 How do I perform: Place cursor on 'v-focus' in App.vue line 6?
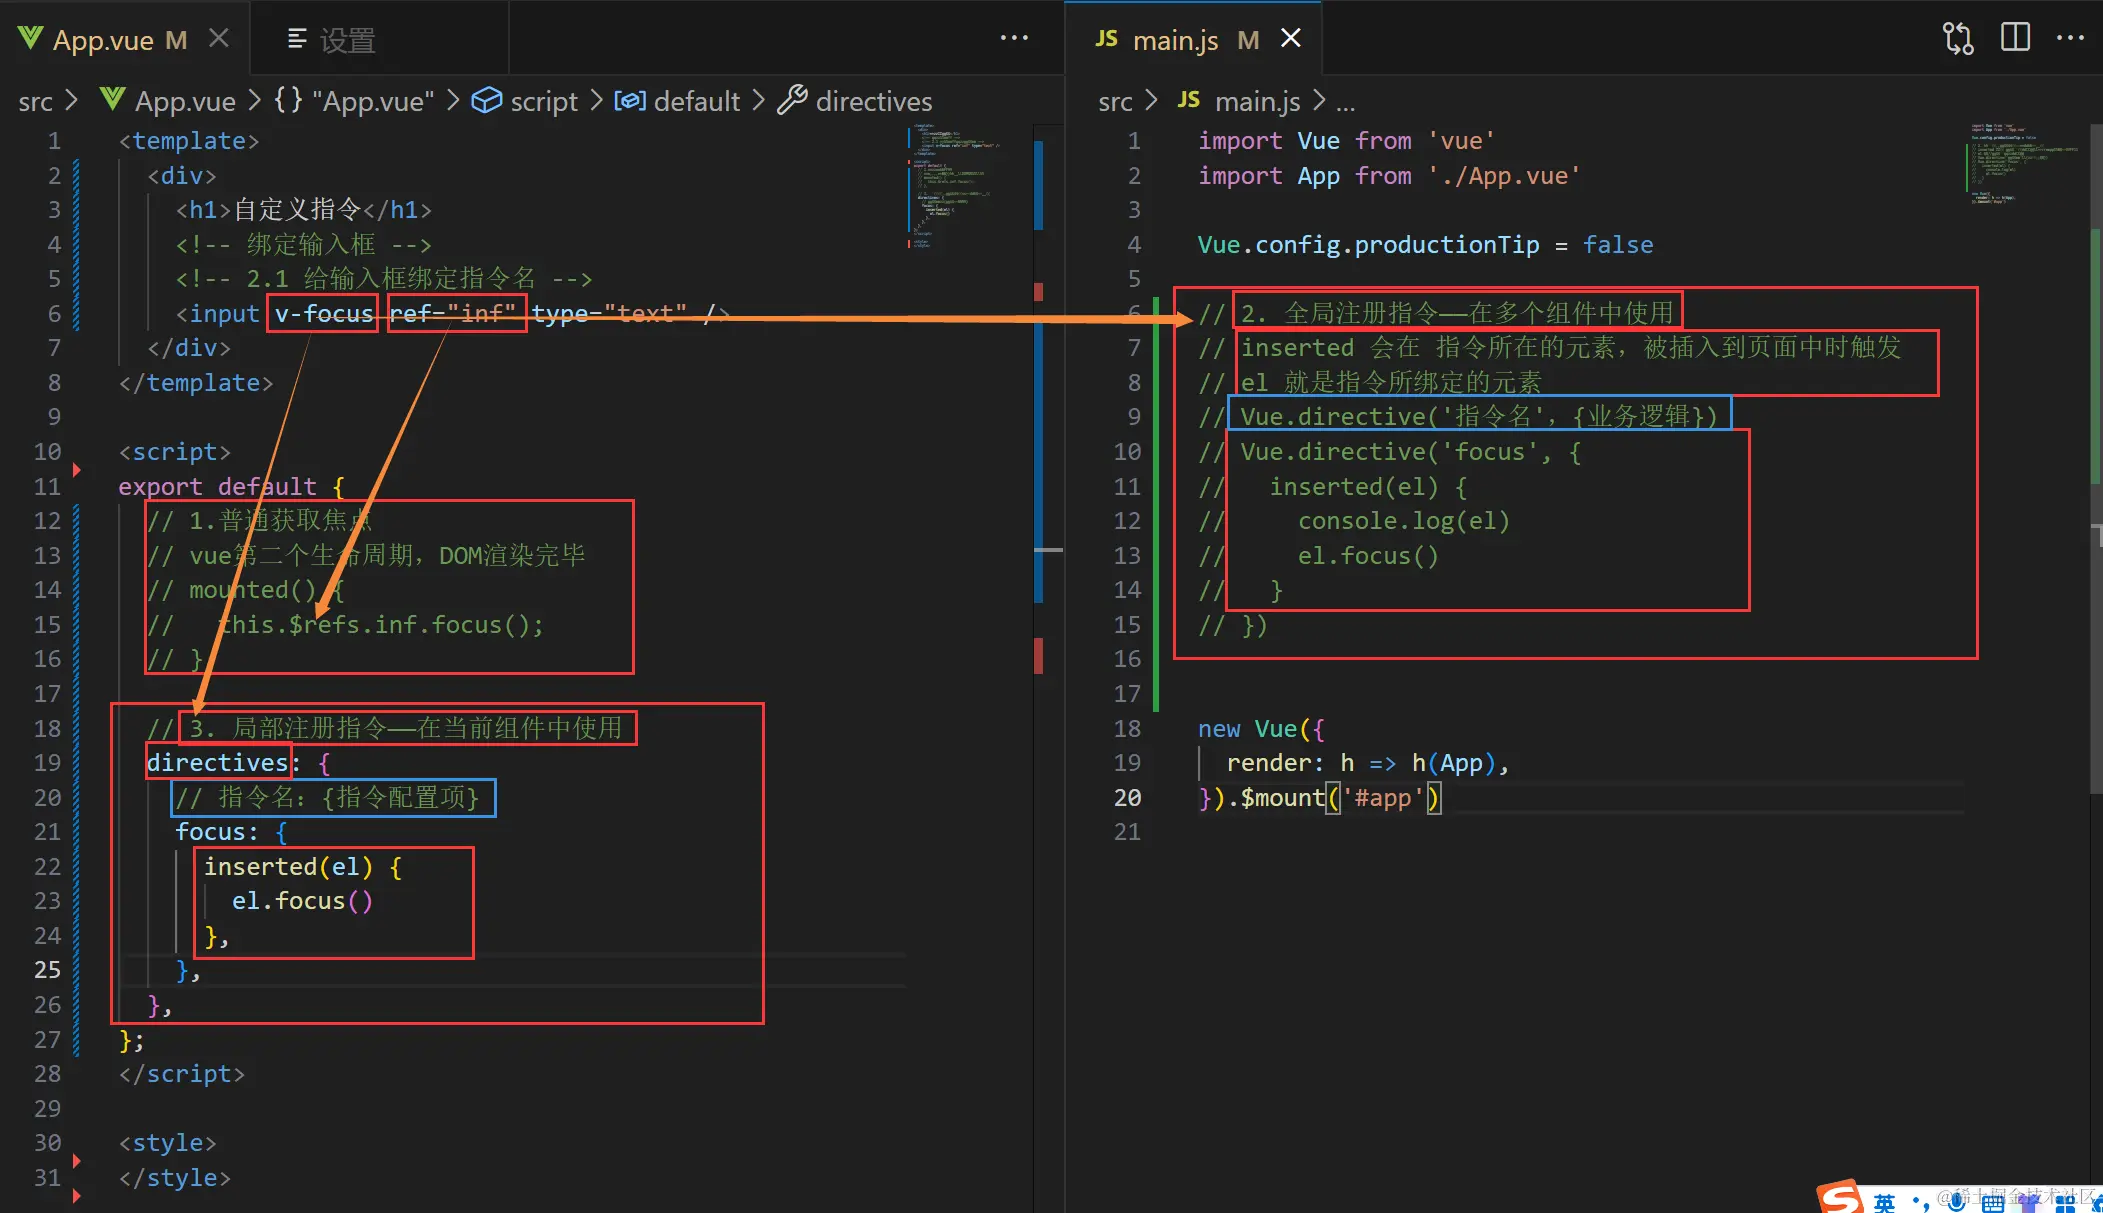323,313
